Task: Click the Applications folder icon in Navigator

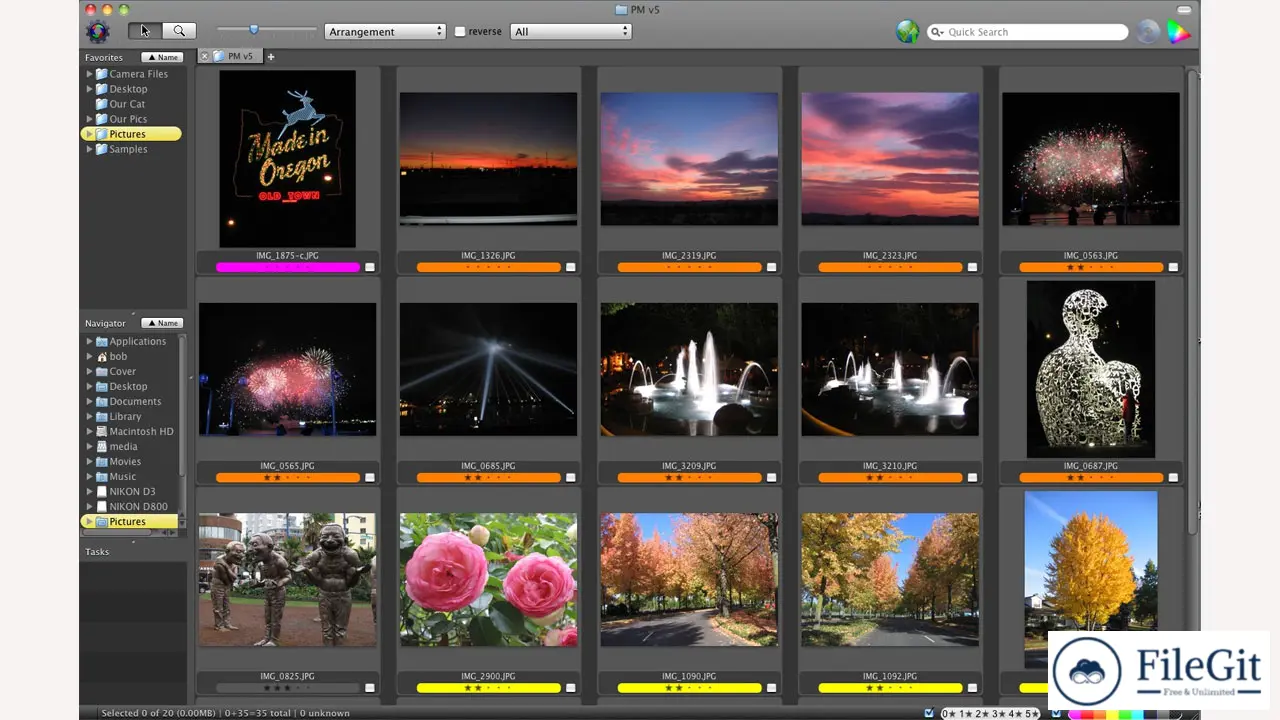Action: click(x=101, y=341)
